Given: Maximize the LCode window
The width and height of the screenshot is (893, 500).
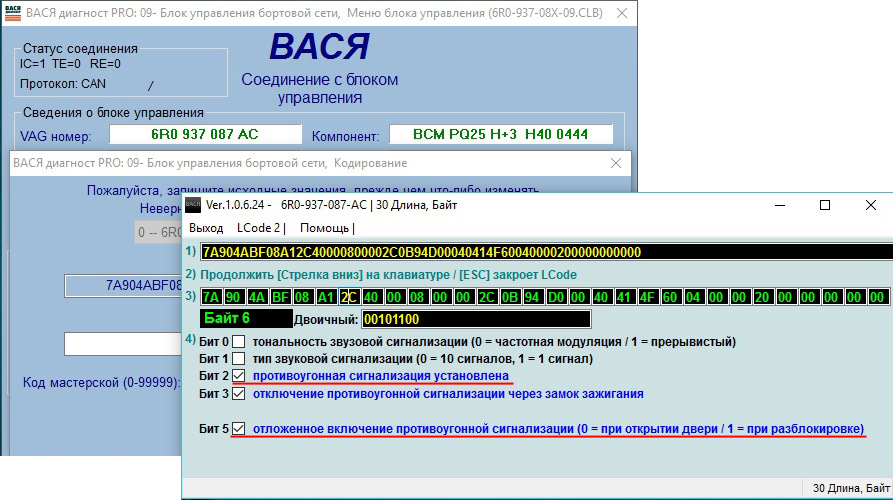Looking at the screenshot, I should pyautogui.click(x=825, y=205).
